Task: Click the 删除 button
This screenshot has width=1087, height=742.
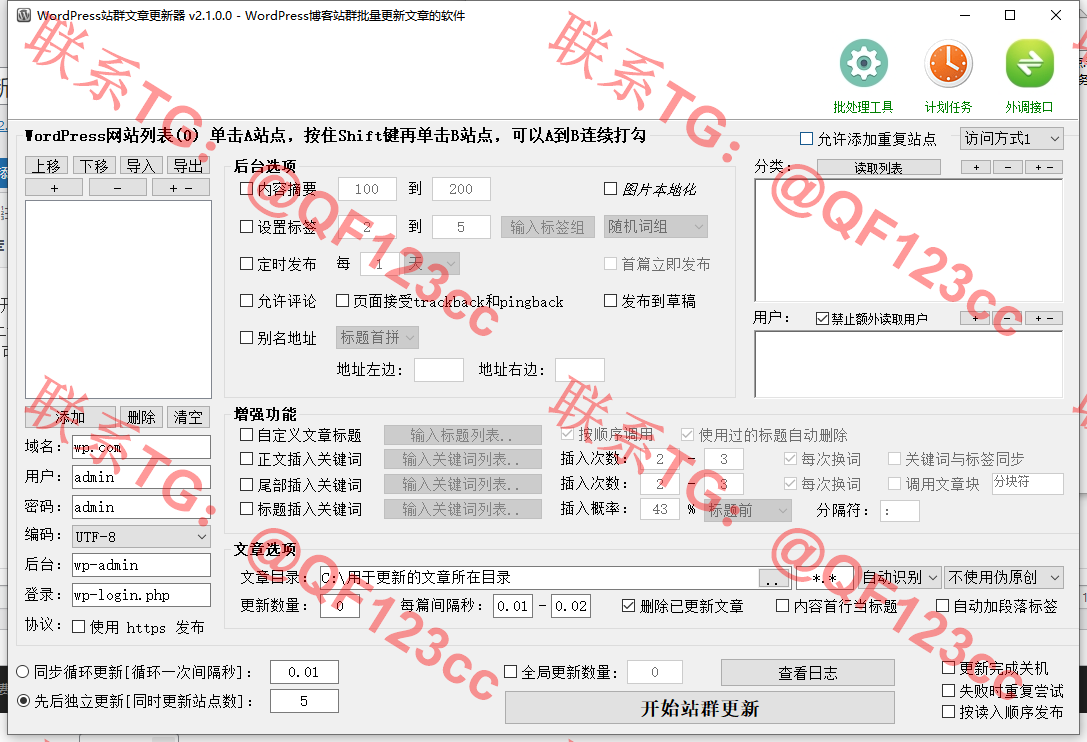Action: point(141,417)
